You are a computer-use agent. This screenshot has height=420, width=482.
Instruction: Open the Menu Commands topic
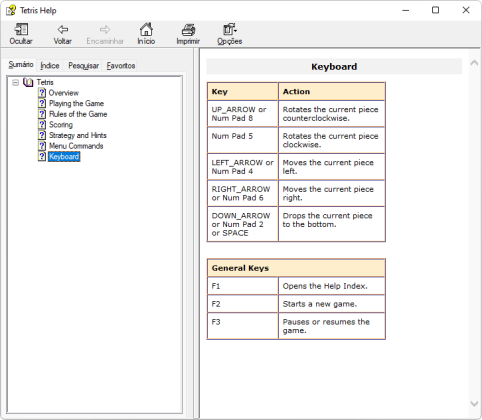(76, 146)
